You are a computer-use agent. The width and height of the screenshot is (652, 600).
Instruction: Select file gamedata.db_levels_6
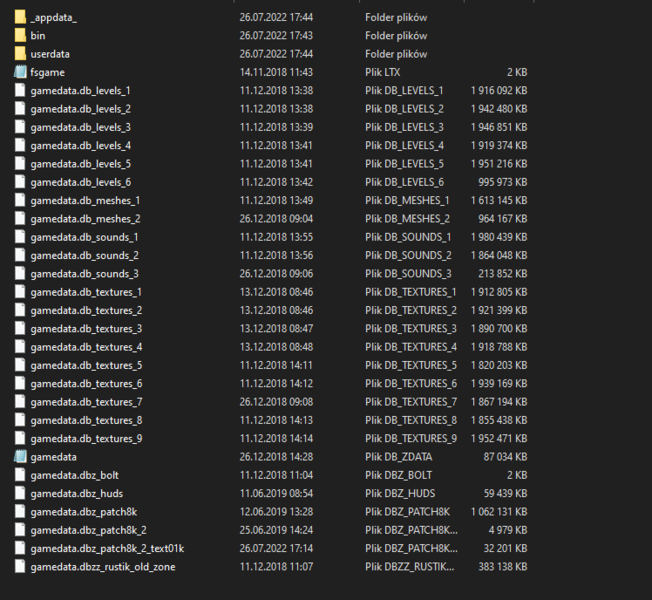[80, 182]
